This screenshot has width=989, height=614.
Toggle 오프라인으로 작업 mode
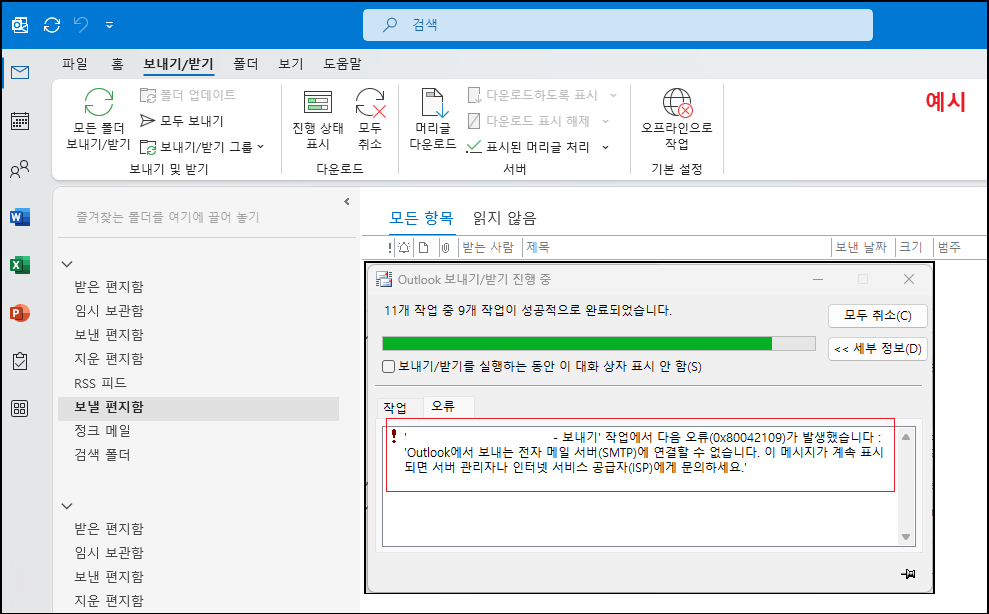[x=677, y=119]
